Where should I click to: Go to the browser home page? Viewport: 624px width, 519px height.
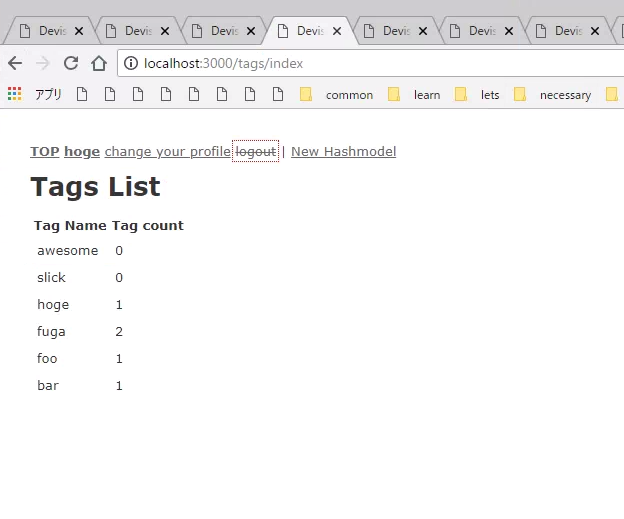coord(99,63)
